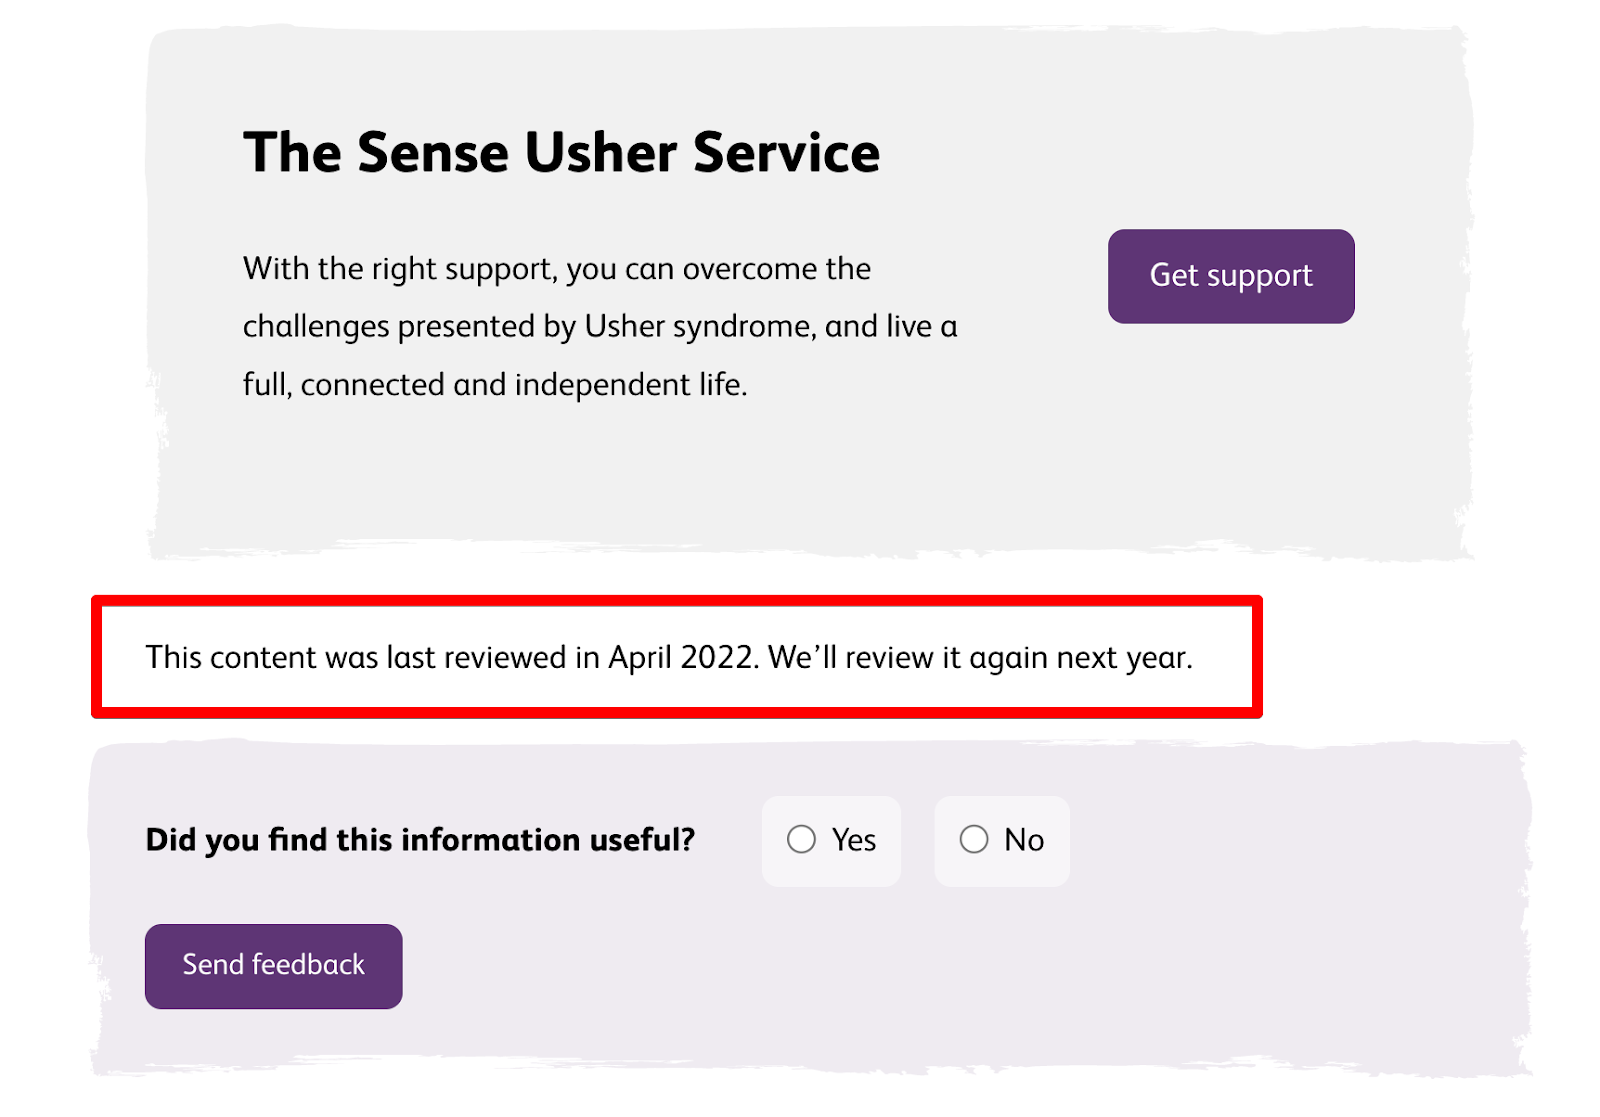Click the Sense Usher Service heading
Viewport: 1600px width, 1117px height.
click(x=561, y=152)
